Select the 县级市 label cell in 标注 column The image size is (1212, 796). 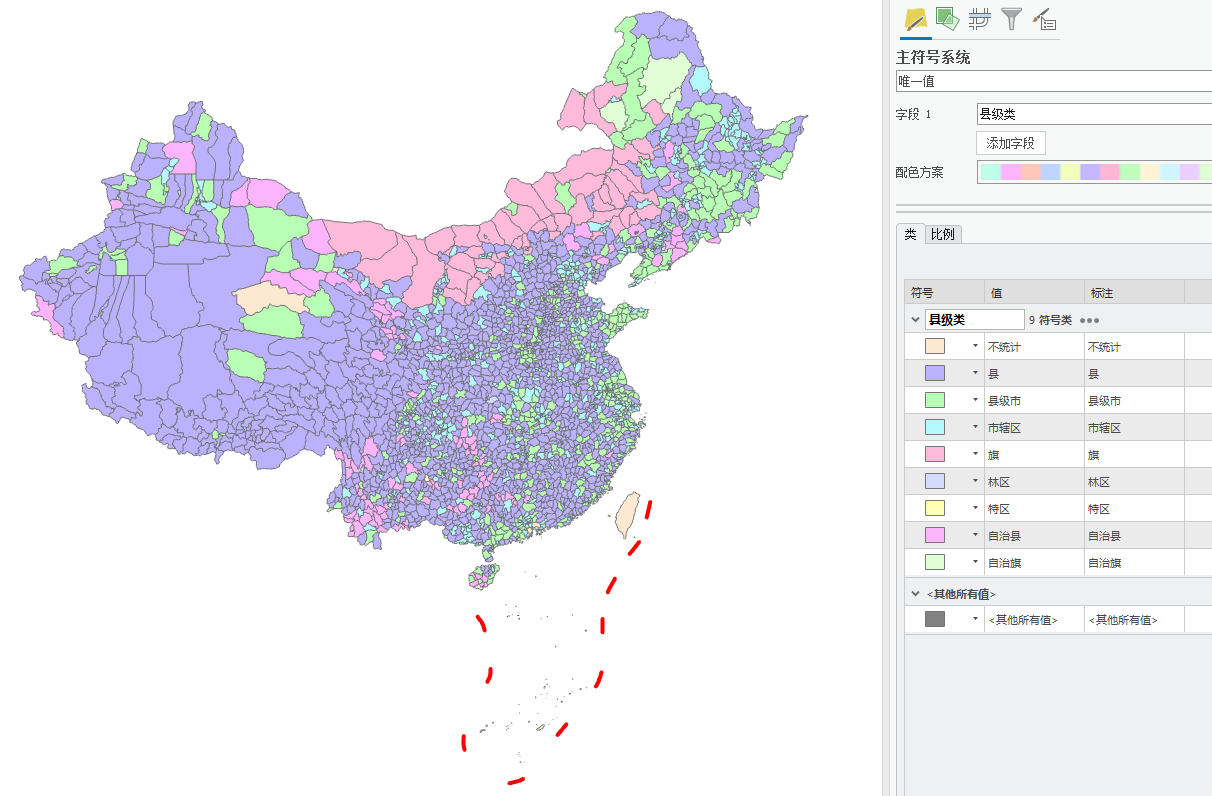click(1134, 401)
